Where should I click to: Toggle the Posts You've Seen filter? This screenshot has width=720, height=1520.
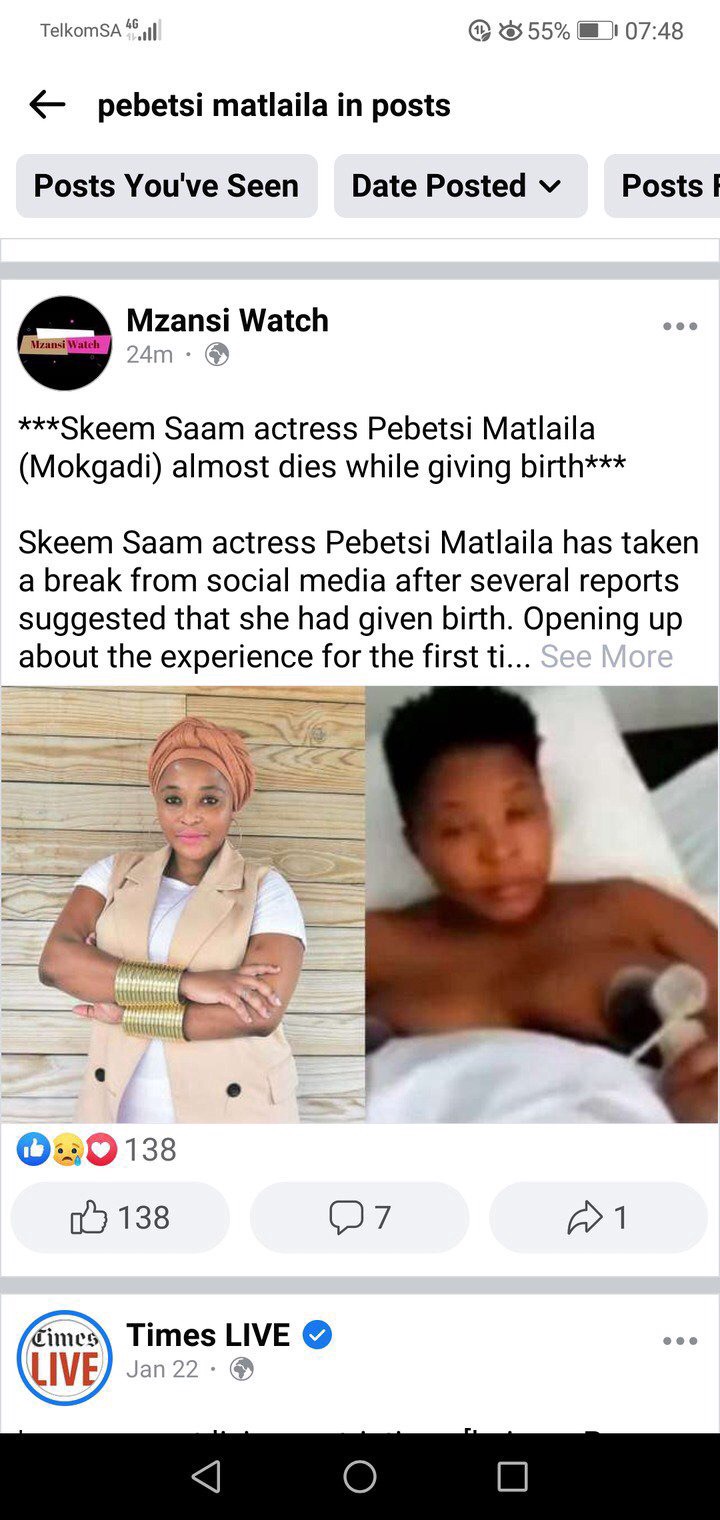[167, 186]
